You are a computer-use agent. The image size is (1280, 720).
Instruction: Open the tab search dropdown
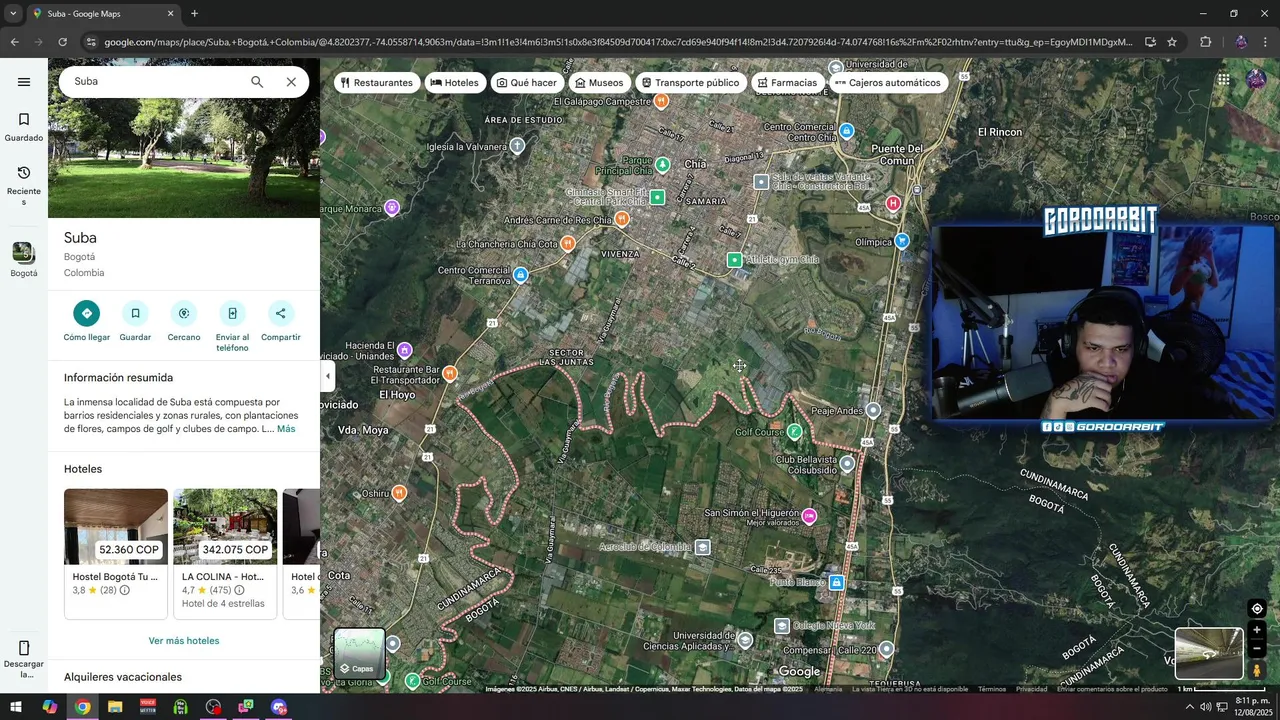point(13,14)
